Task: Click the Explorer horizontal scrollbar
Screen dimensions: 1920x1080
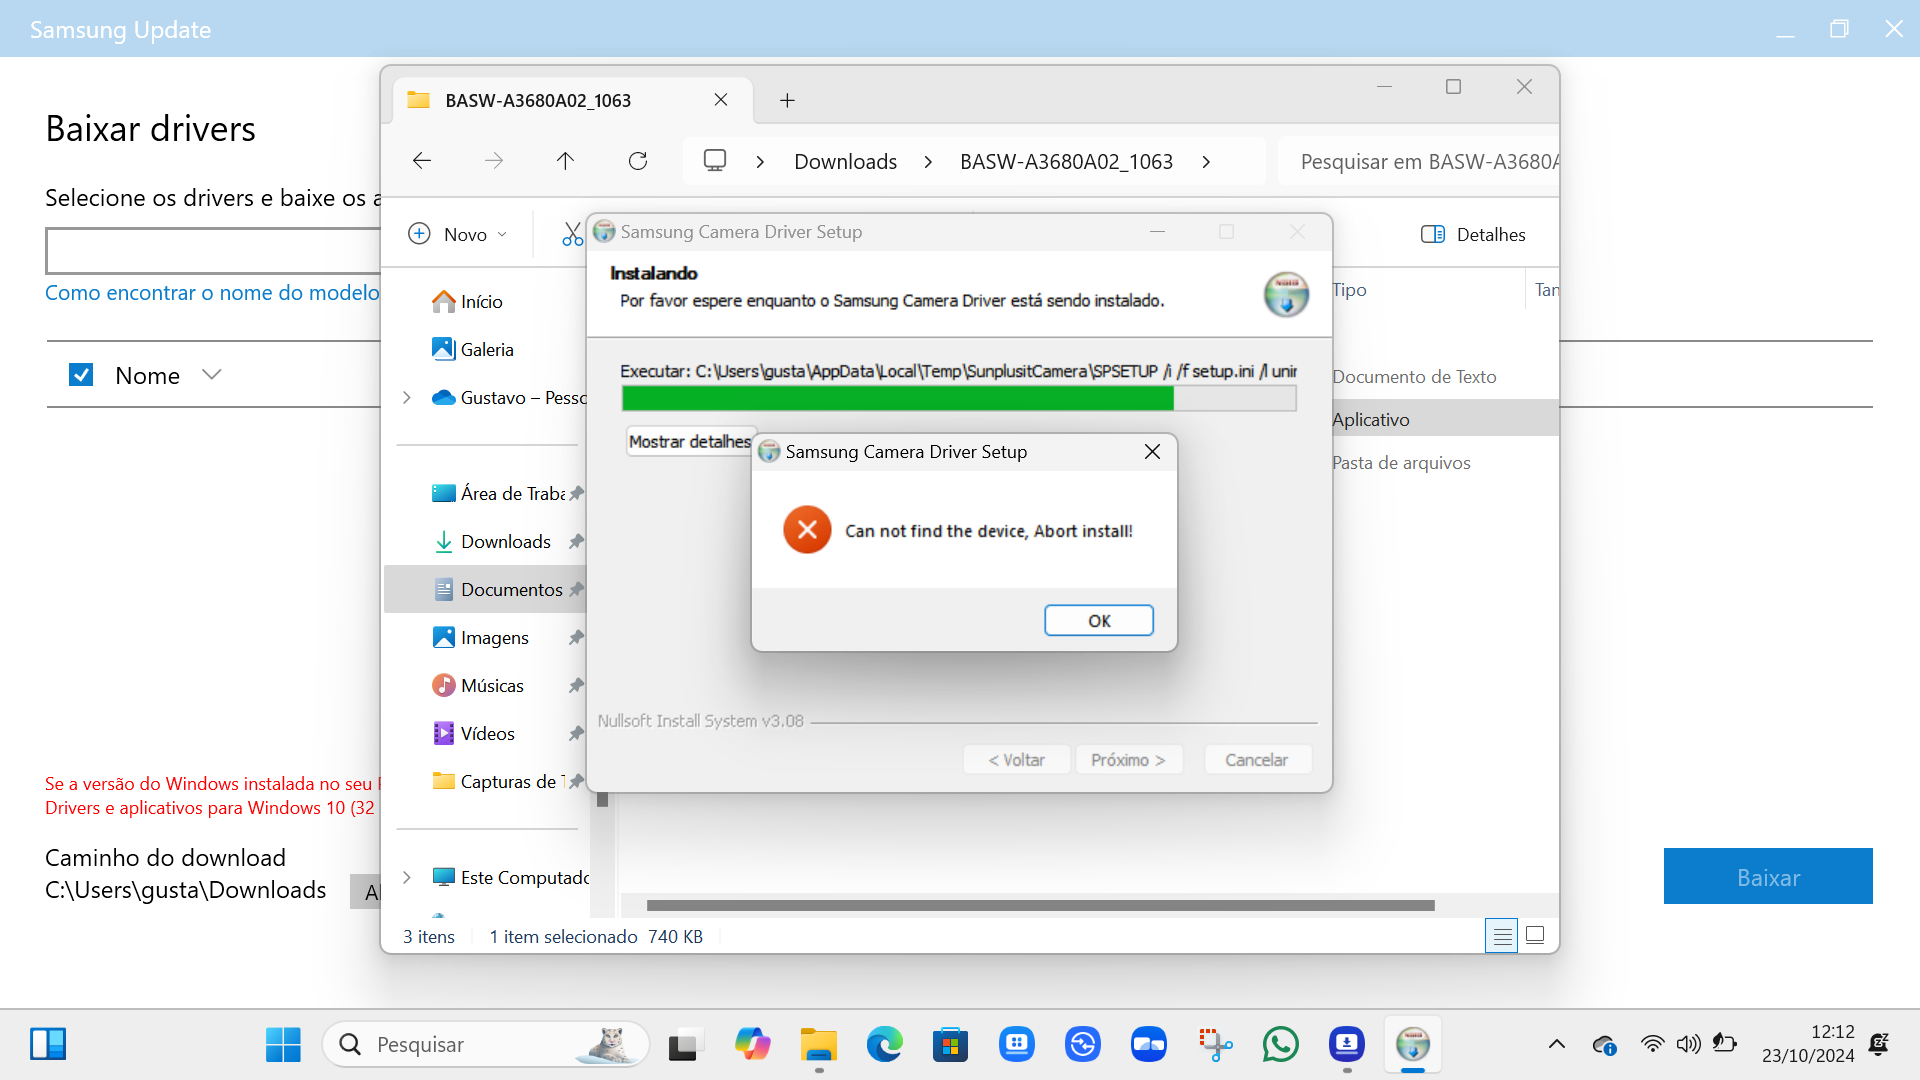Action: (x=1040, y=905)
